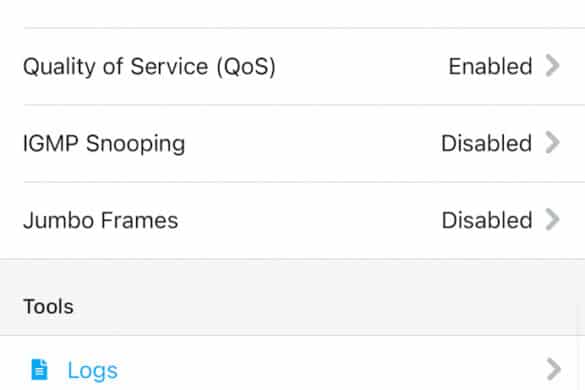
Task: Click the Disabled status of IGMP Snooping
Action: click(487, 143)
